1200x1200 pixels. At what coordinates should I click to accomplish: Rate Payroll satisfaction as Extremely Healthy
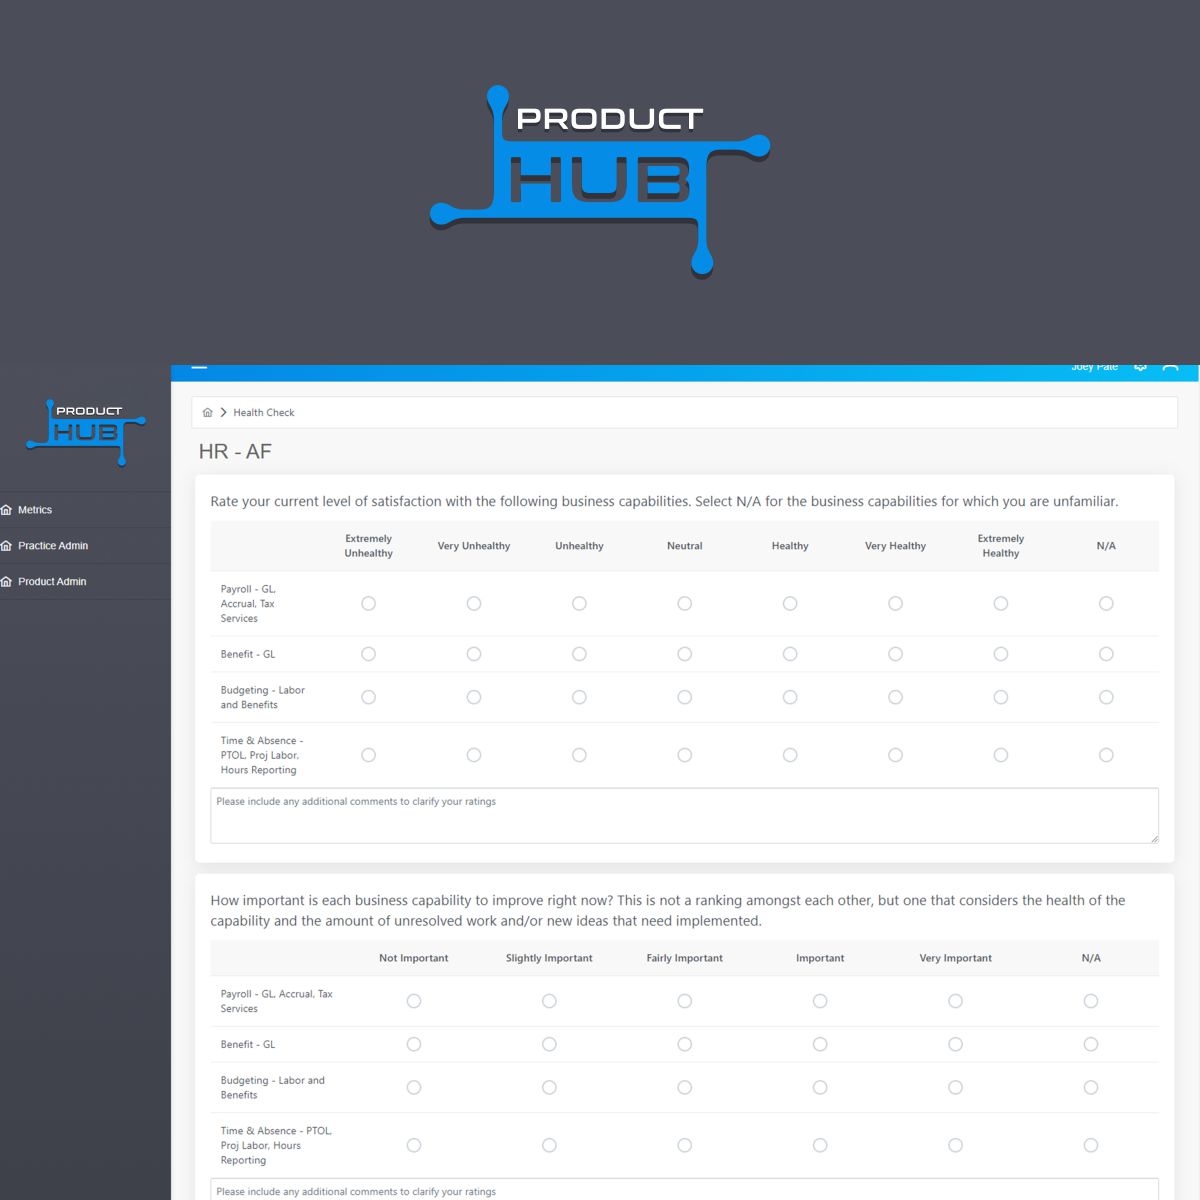[1001, 604]
